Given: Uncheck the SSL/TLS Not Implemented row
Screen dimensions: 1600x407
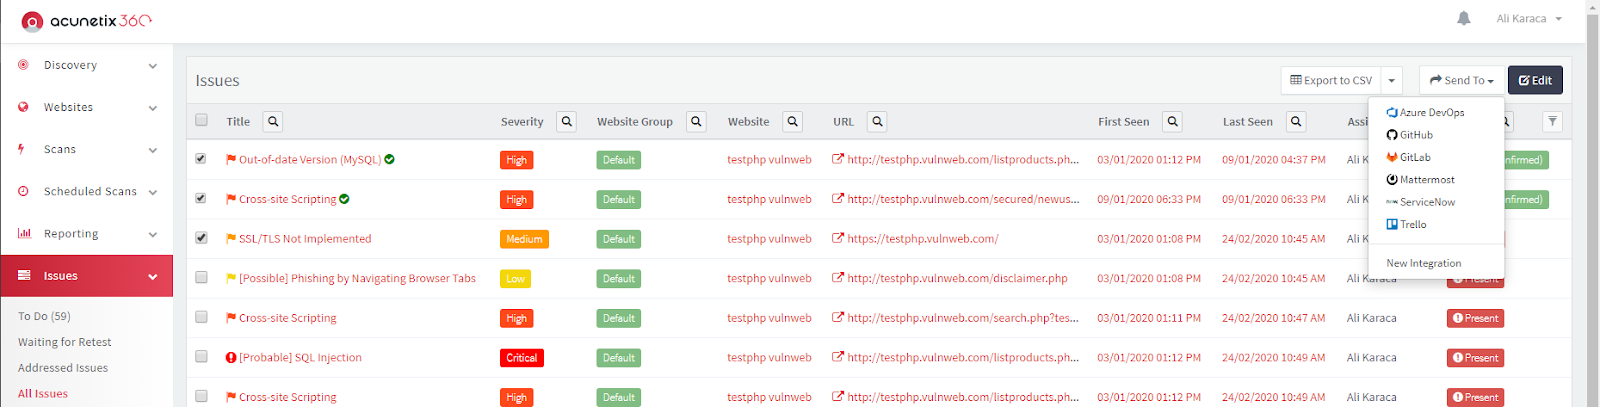Looking at the screenshot, I should pos(201,238).
